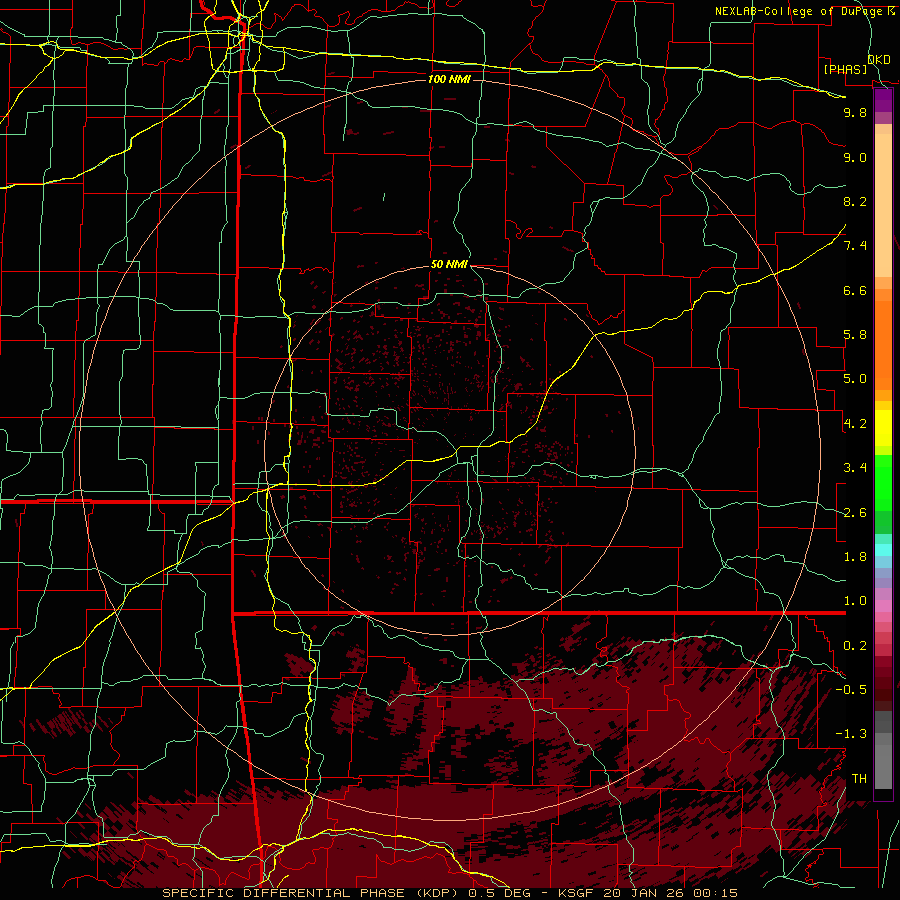Click the 5.0 value on the color scale
This screenshot has width=900, height=900.
coord(855,379)
